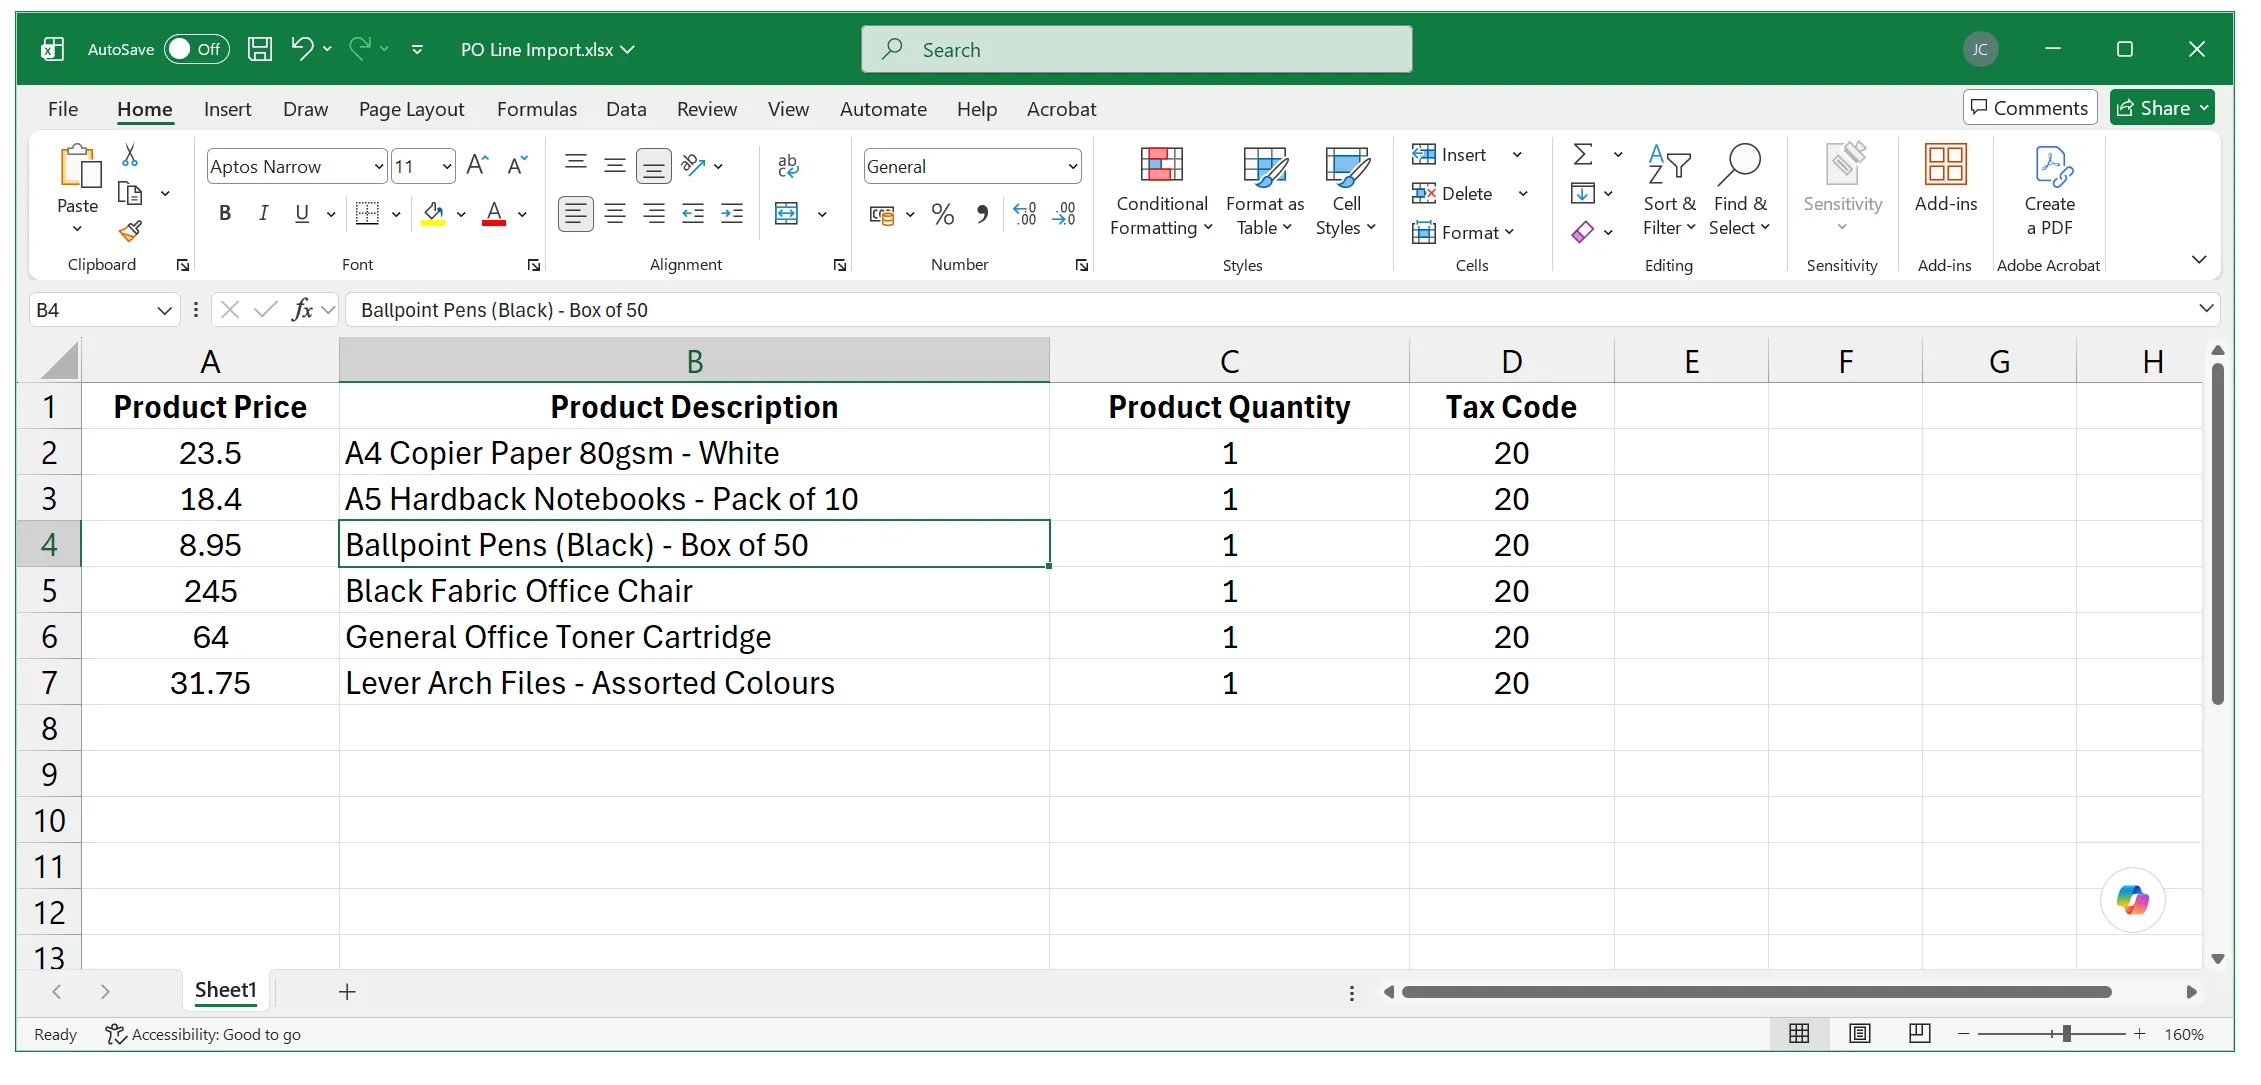Viewport: 2261px width, 1085px height.
Task: Click the yellow Fill Color swatch
Action: [433, 213]
